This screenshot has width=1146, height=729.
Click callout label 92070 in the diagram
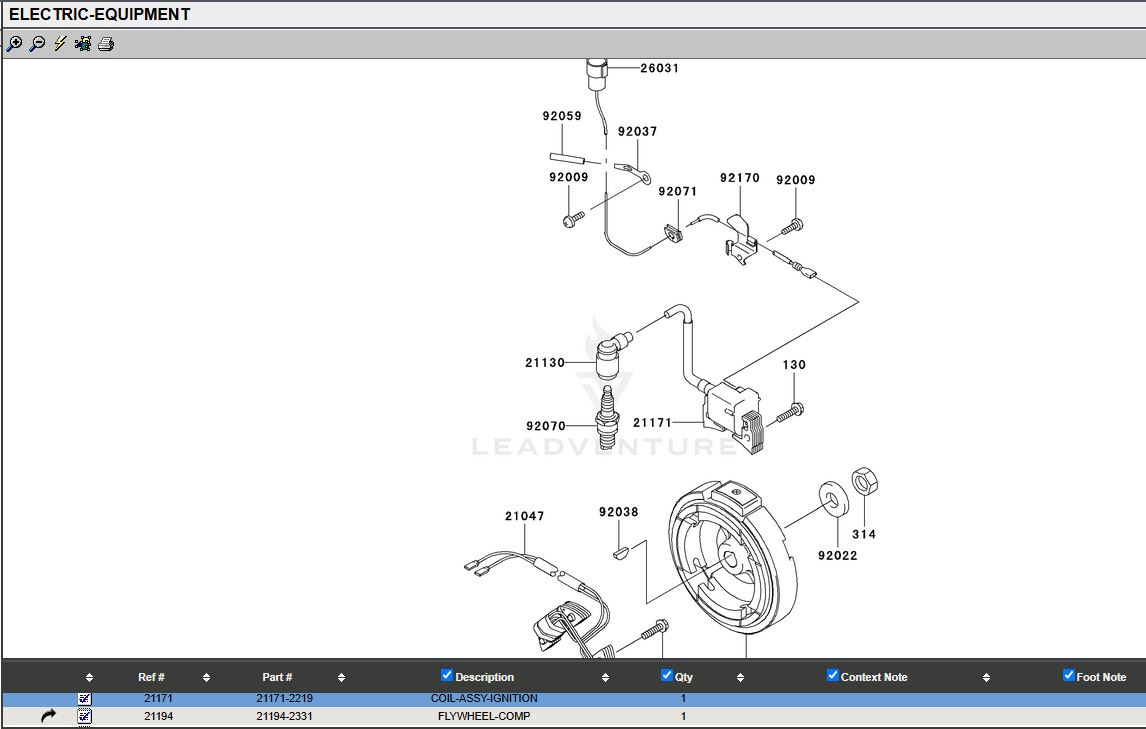[x=546, y=426]
